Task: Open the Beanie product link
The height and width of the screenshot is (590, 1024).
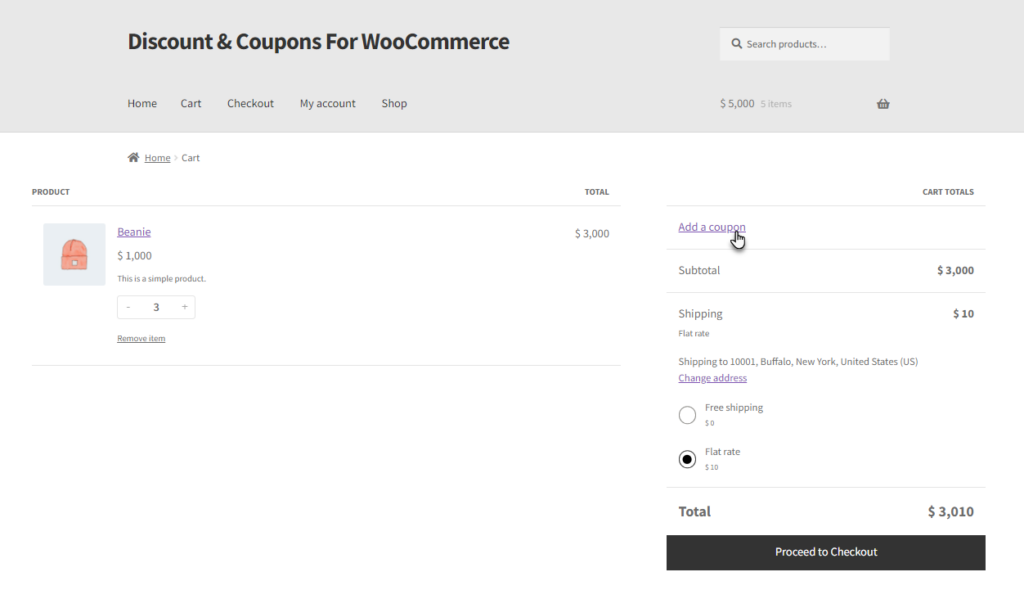Action: (134, 231)
